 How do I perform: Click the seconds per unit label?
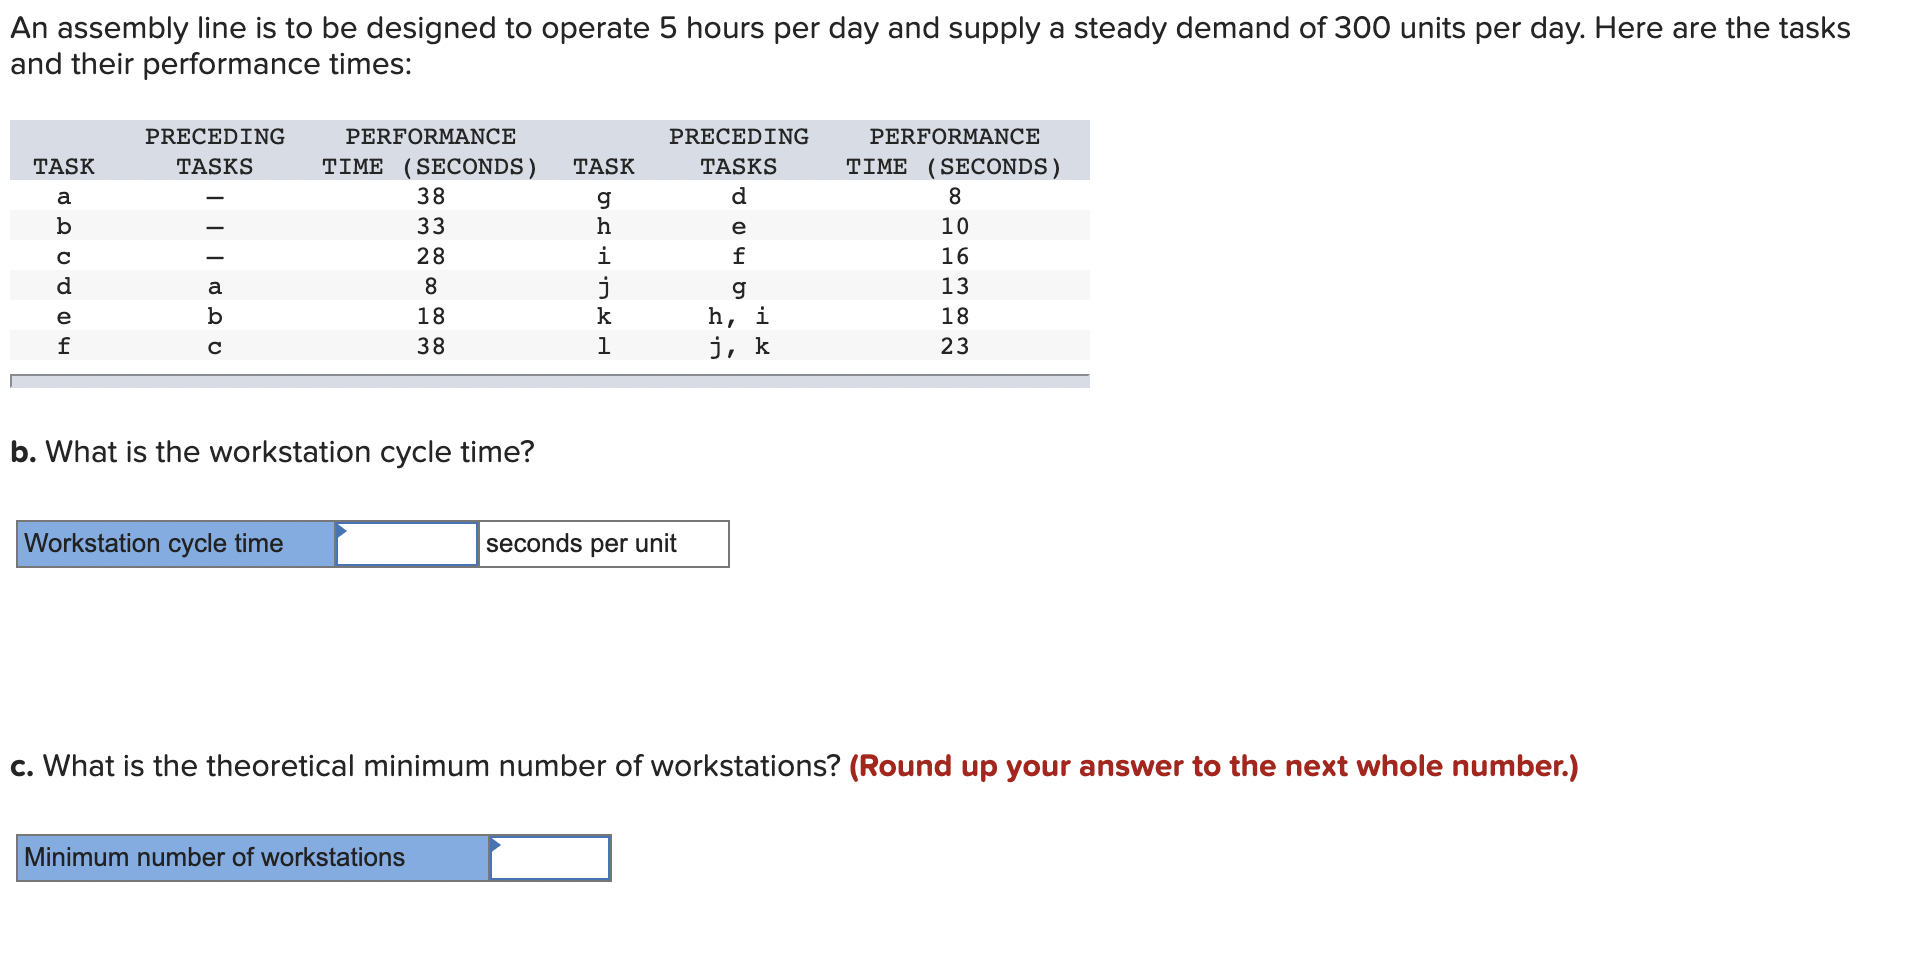(x=581, y=544)
